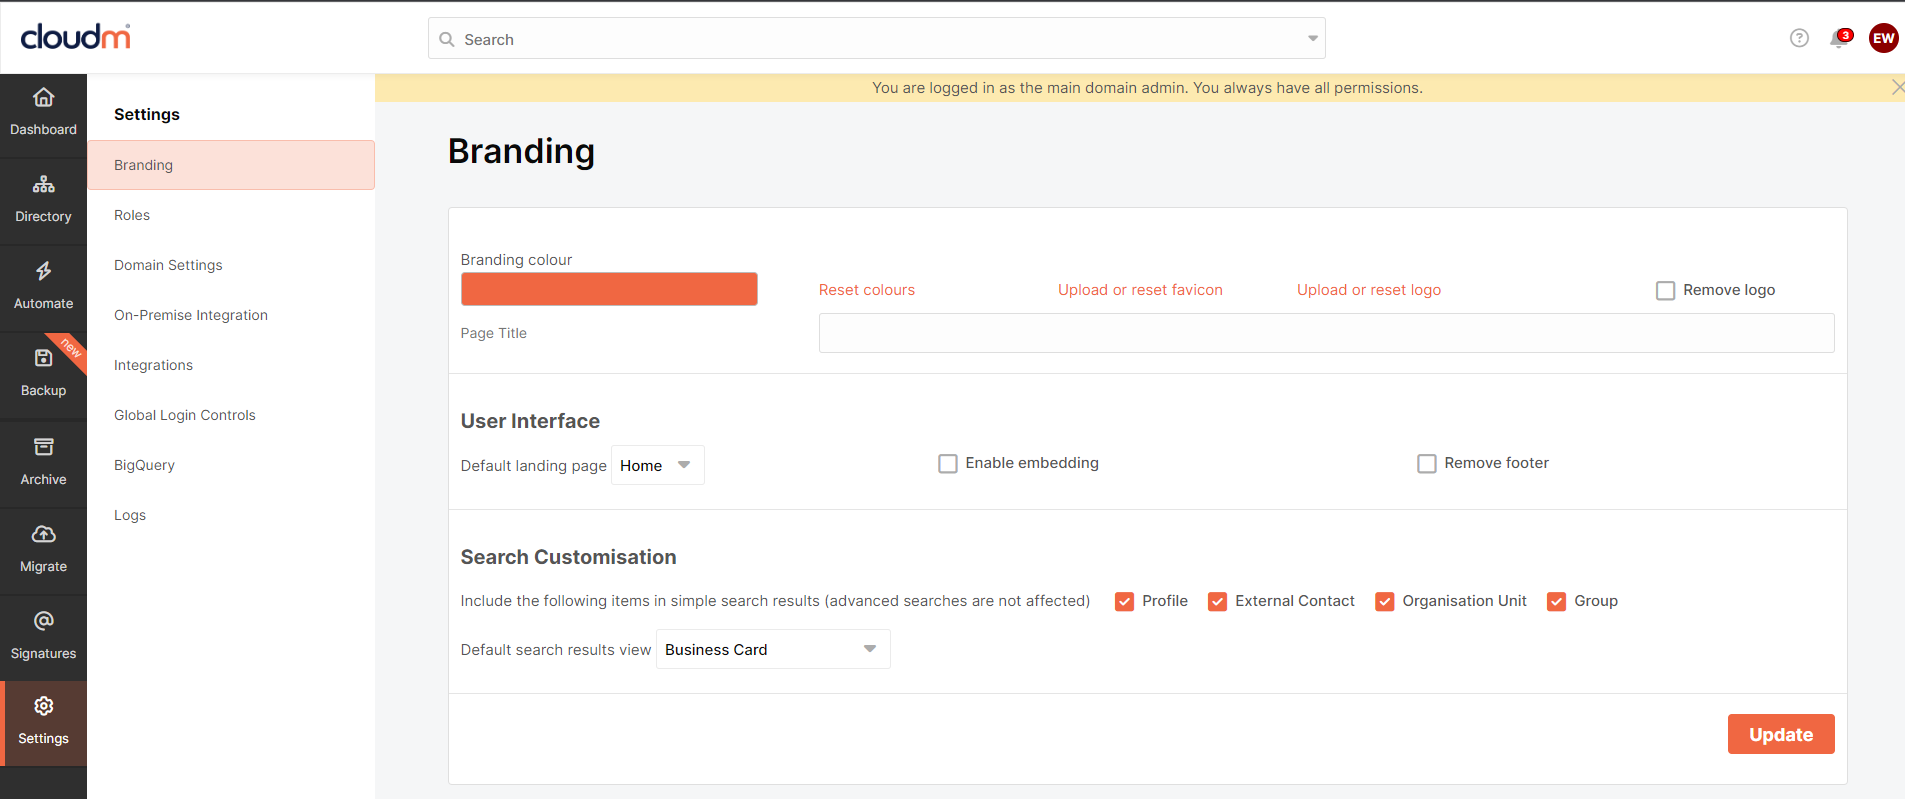
Task: Click the Upload or reset favicon link
Action: (1140, 290)
